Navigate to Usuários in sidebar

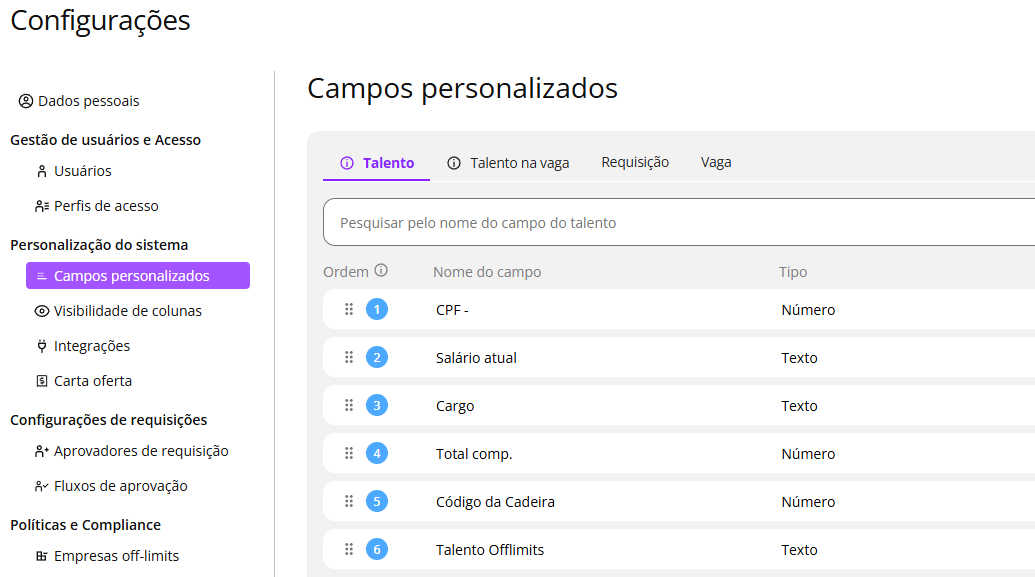tap(82, 171)
